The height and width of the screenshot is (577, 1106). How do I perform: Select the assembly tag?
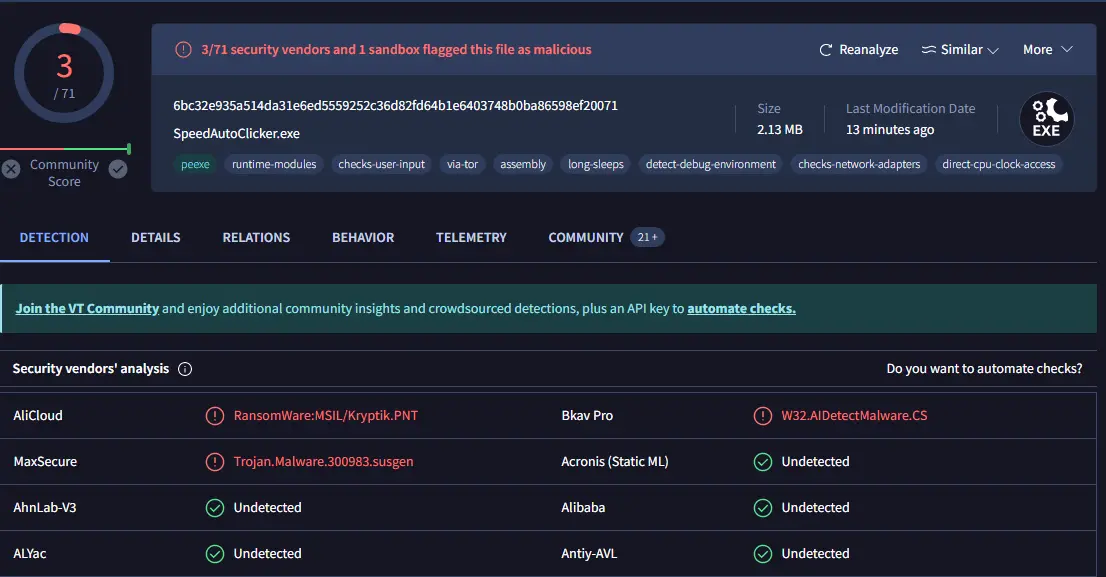pos(523,164)
